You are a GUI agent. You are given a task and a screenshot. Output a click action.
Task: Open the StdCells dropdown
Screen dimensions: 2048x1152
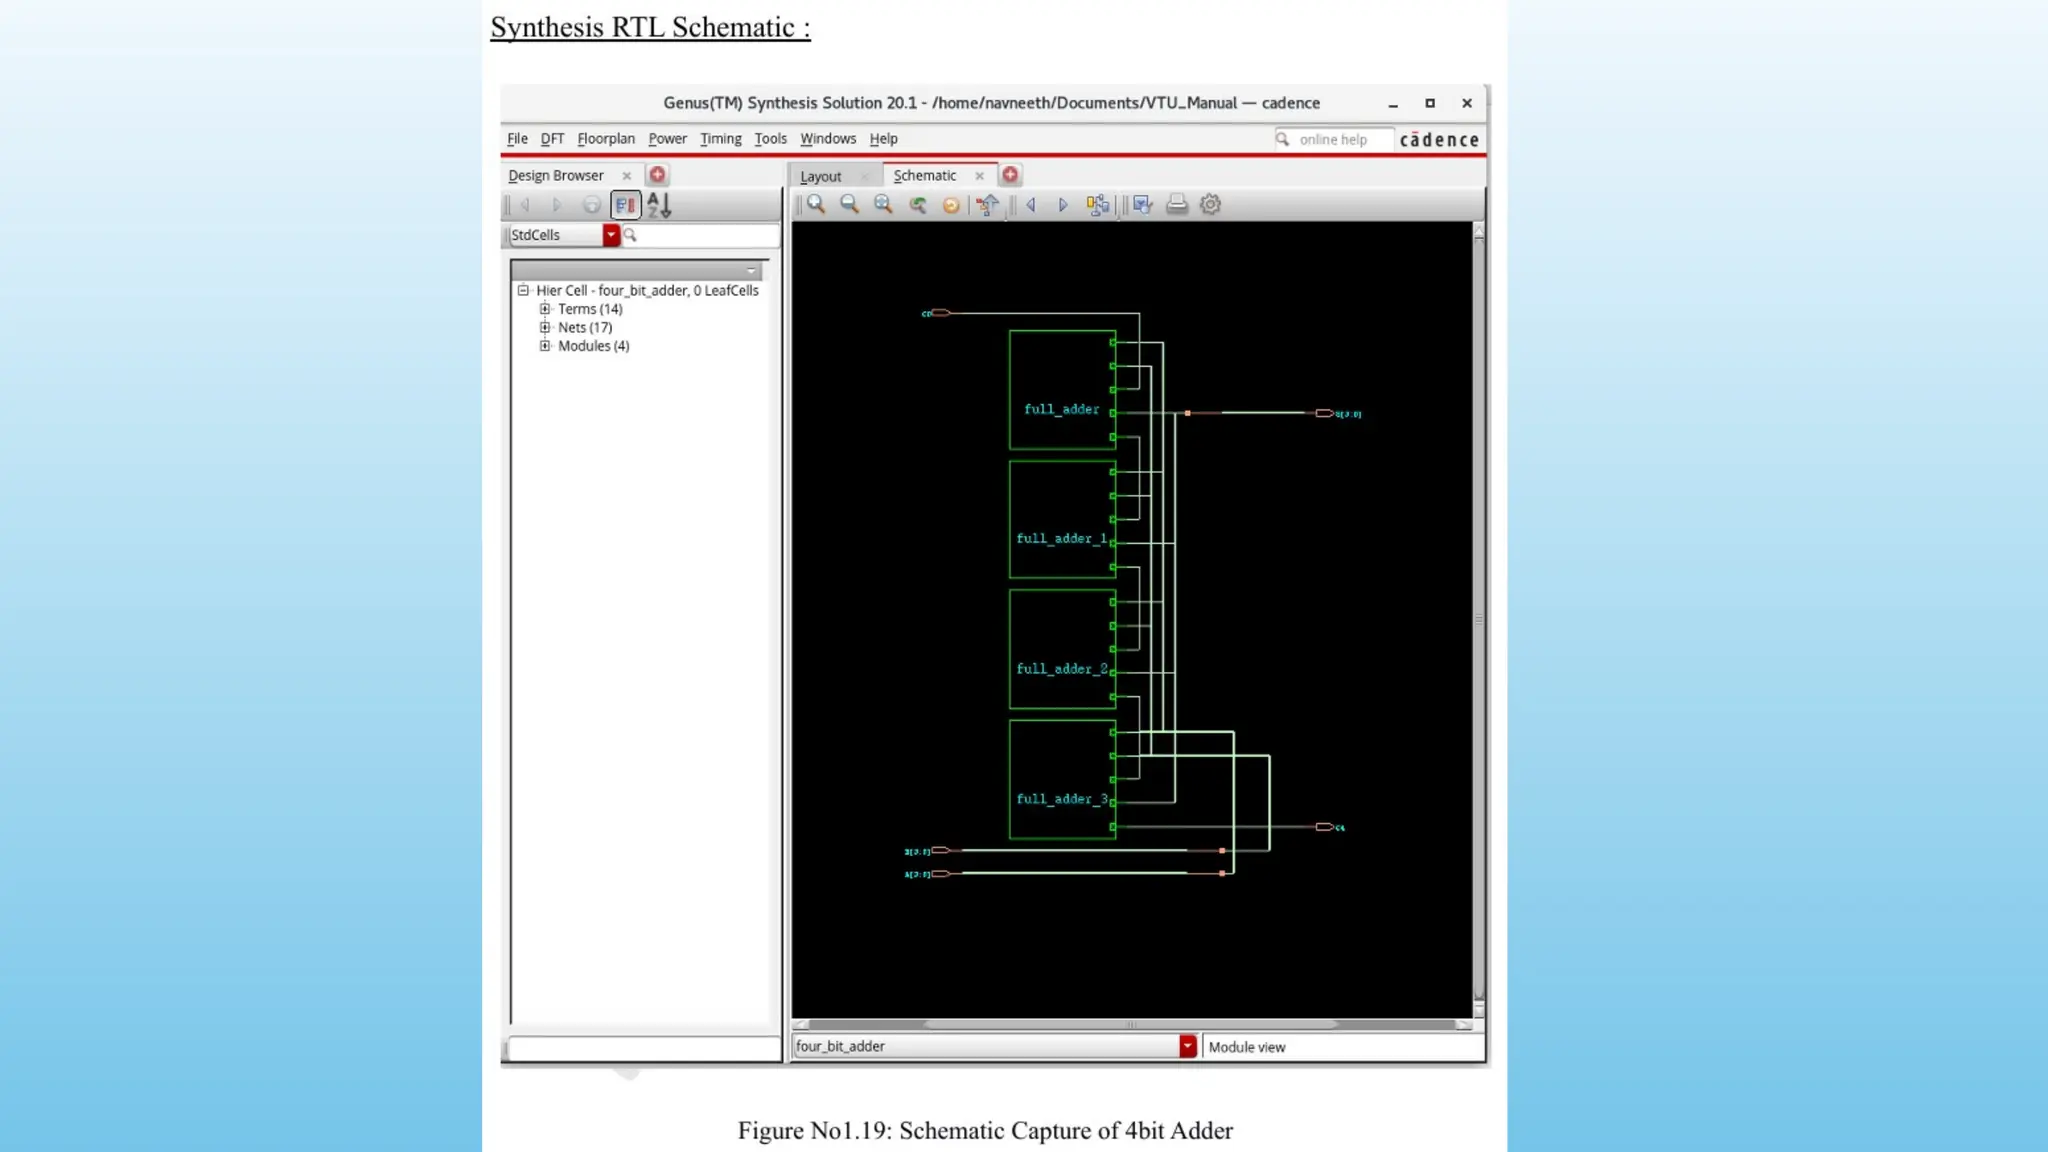point(611,235)
